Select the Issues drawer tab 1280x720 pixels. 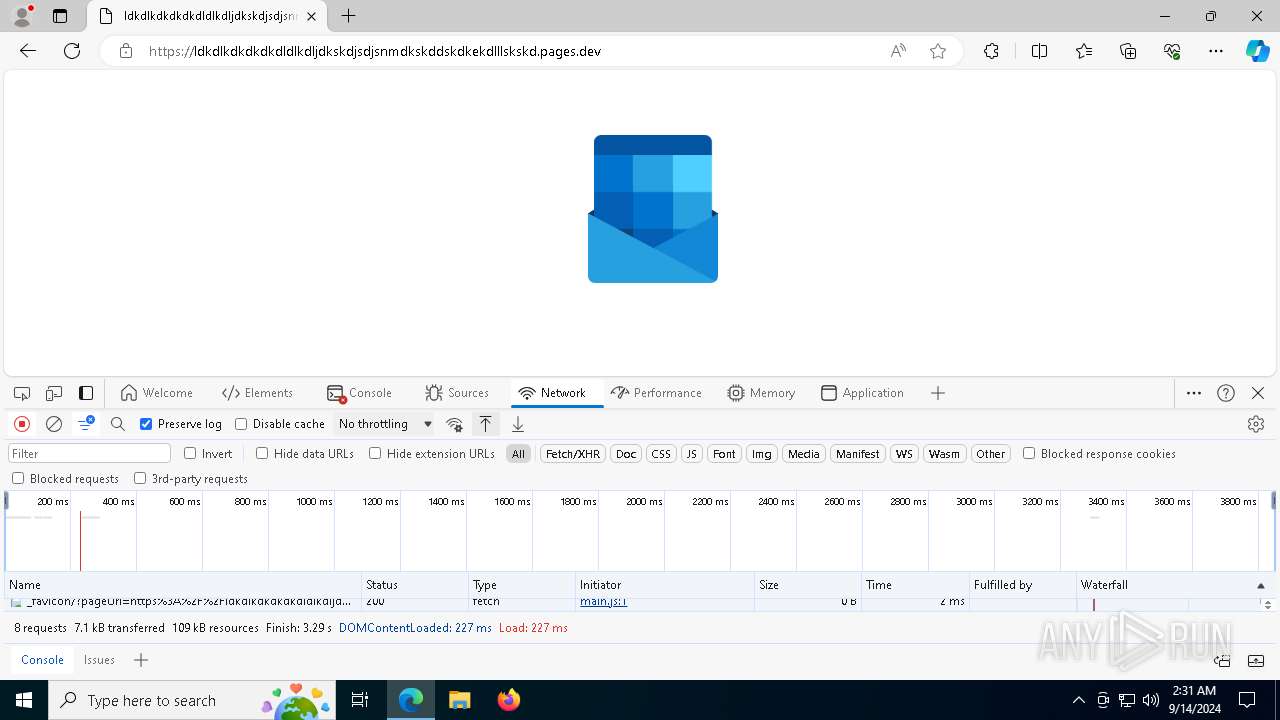(99, 660)
